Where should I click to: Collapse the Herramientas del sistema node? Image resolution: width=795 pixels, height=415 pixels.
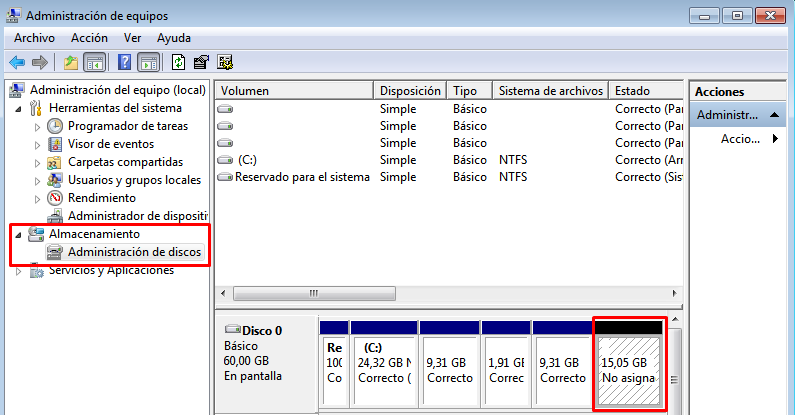[x=22, y=109]
